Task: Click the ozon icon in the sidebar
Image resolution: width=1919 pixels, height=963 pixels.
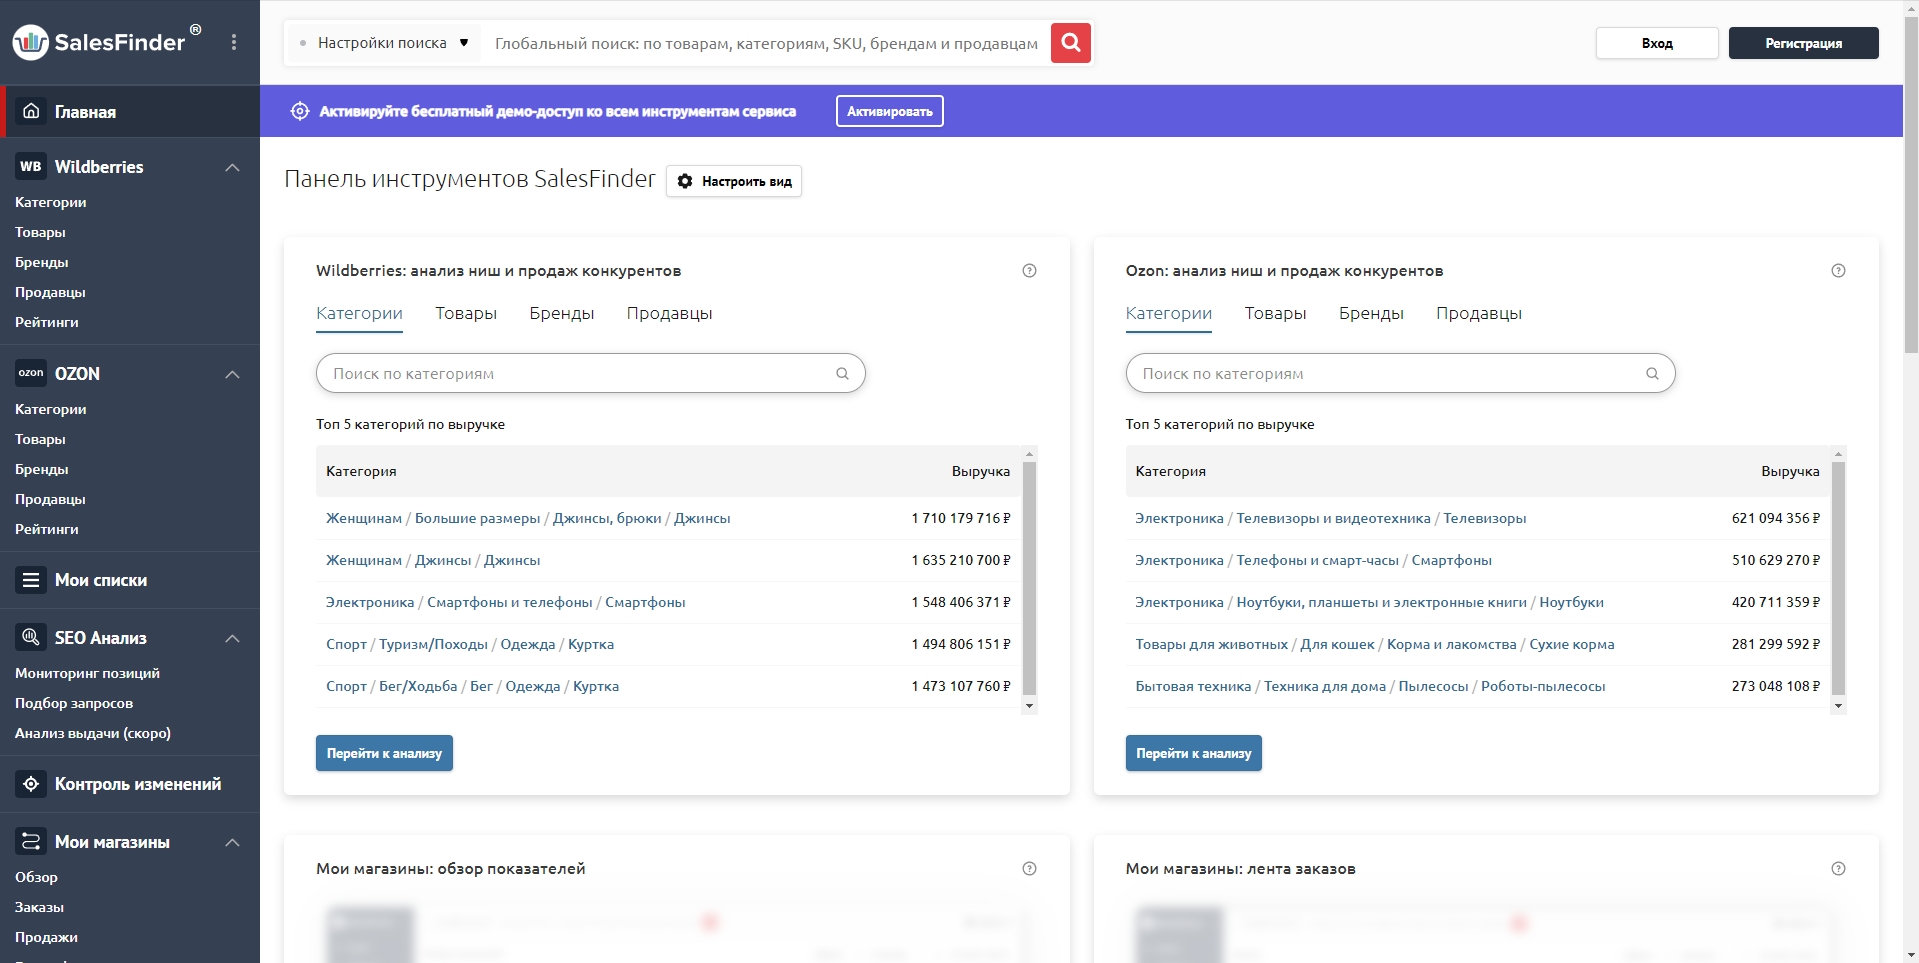Action: click(31, 373)
